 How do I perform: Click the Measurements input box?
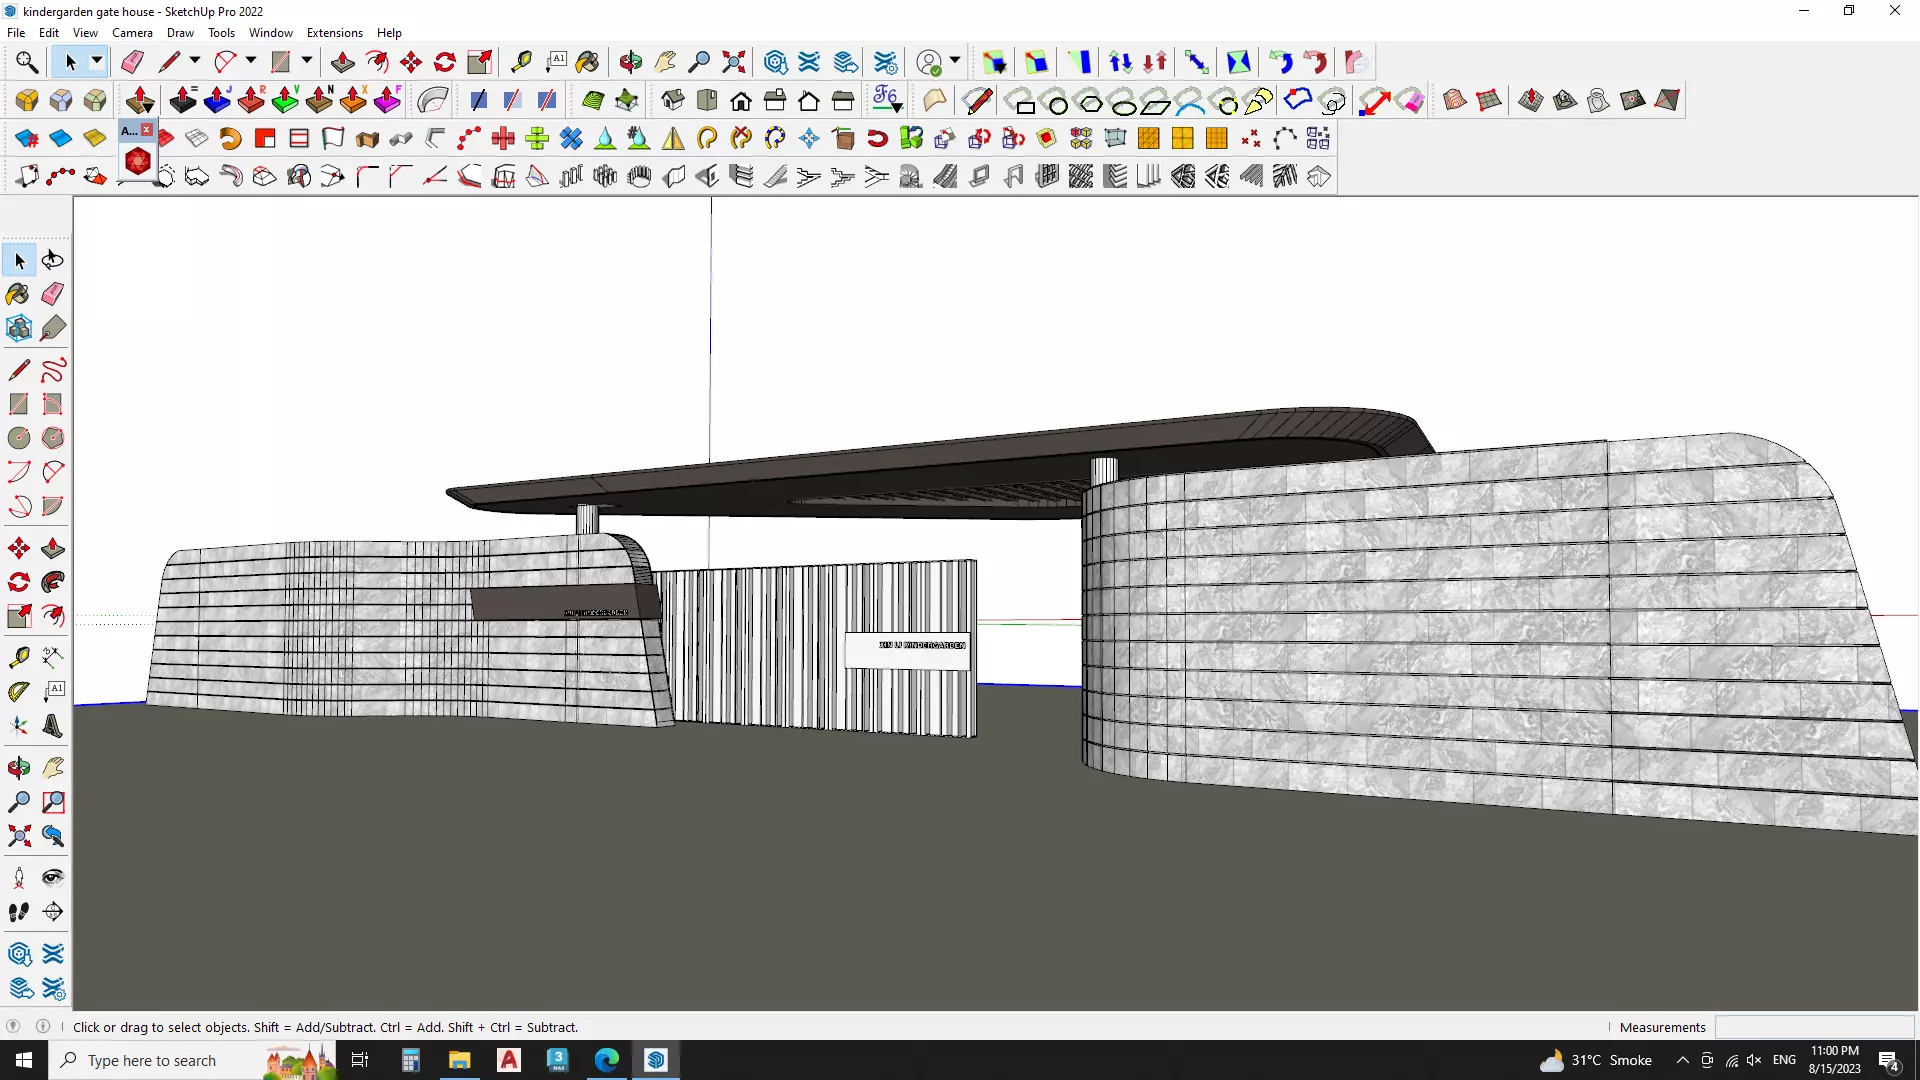pyautogui.click(x=1814, y=1027)
